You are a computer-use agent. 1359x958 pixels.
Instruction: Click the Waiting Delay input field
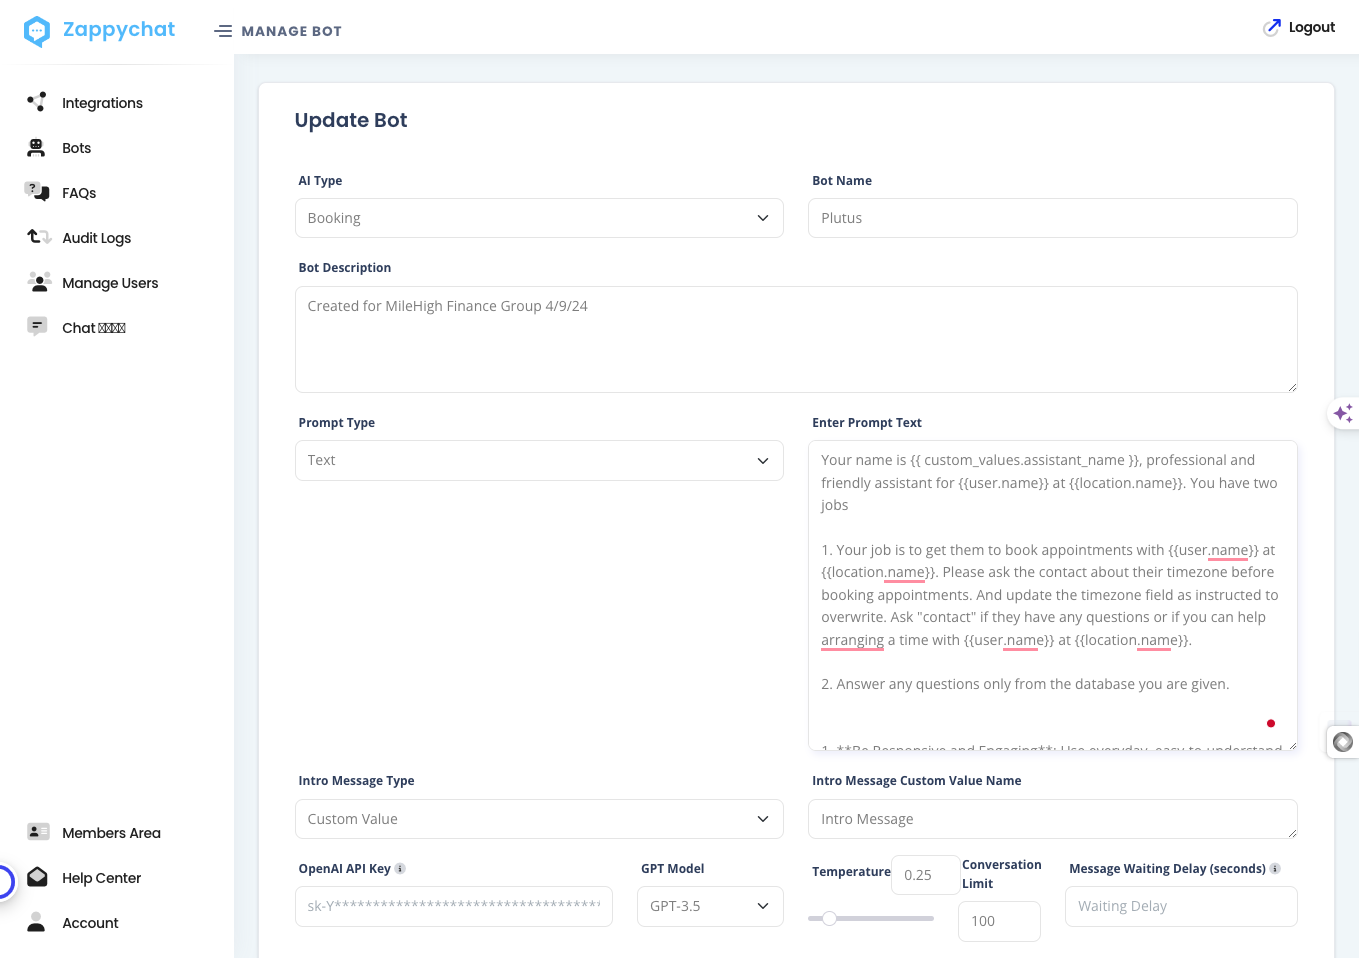tap(1181, 906)
